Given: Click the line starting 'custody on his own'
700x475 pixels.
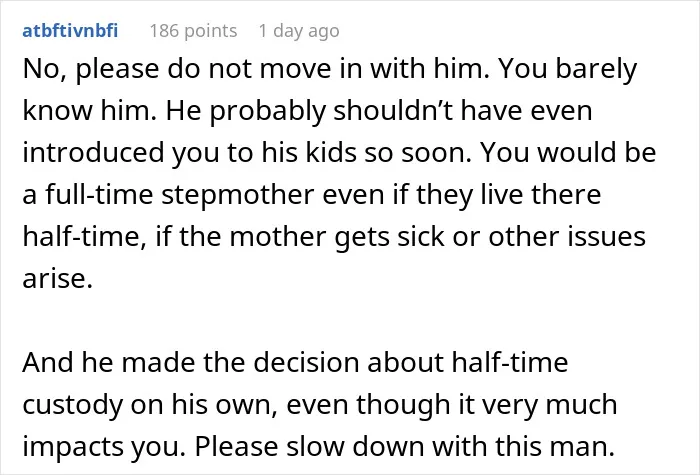Looking at the screenshot, I should [x=320, y=405].
